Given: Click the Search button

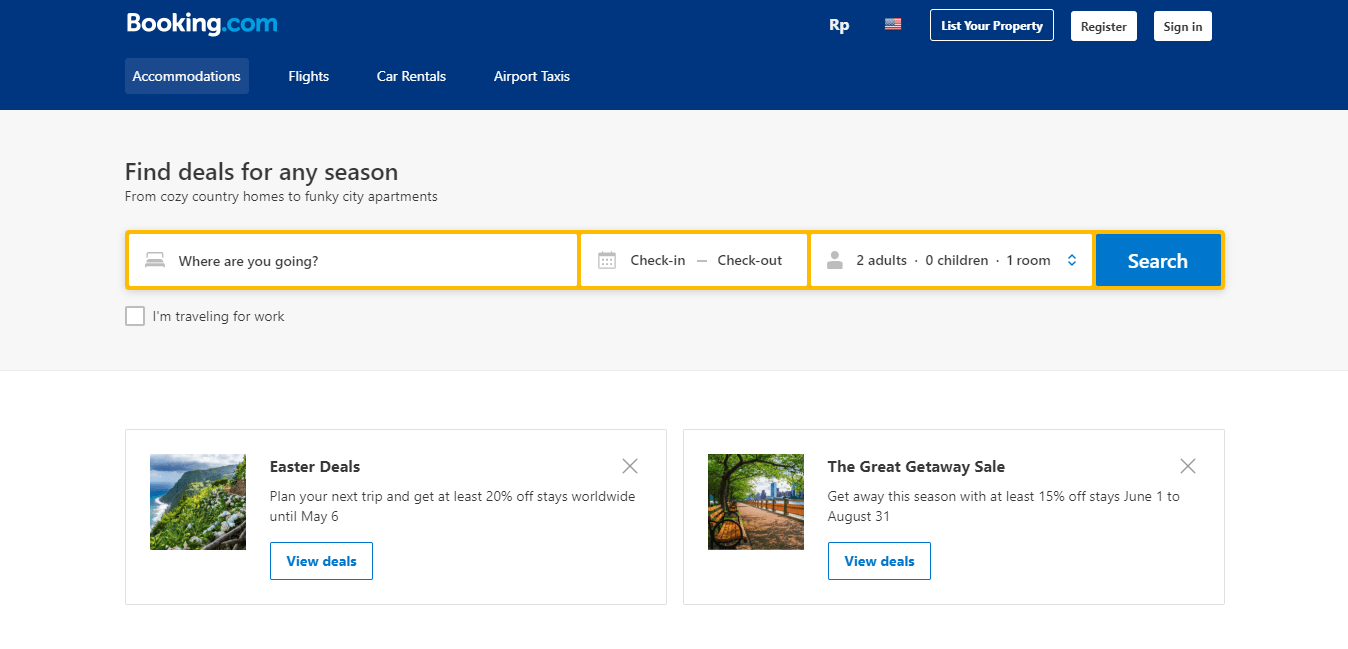Looking at the screenshot, I should tap(1158, 259).
